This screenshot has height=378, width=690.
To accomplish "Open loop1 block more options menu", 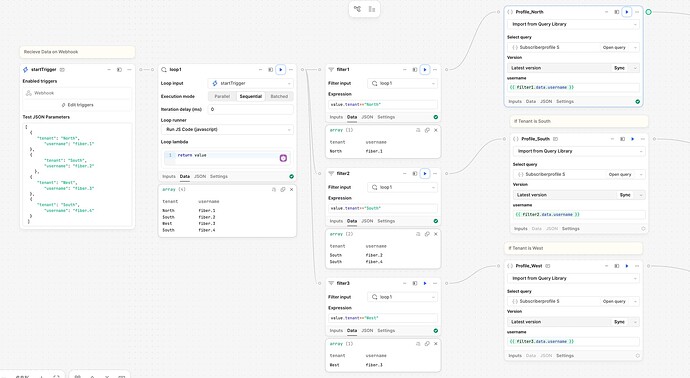I will tap(290, 70).
